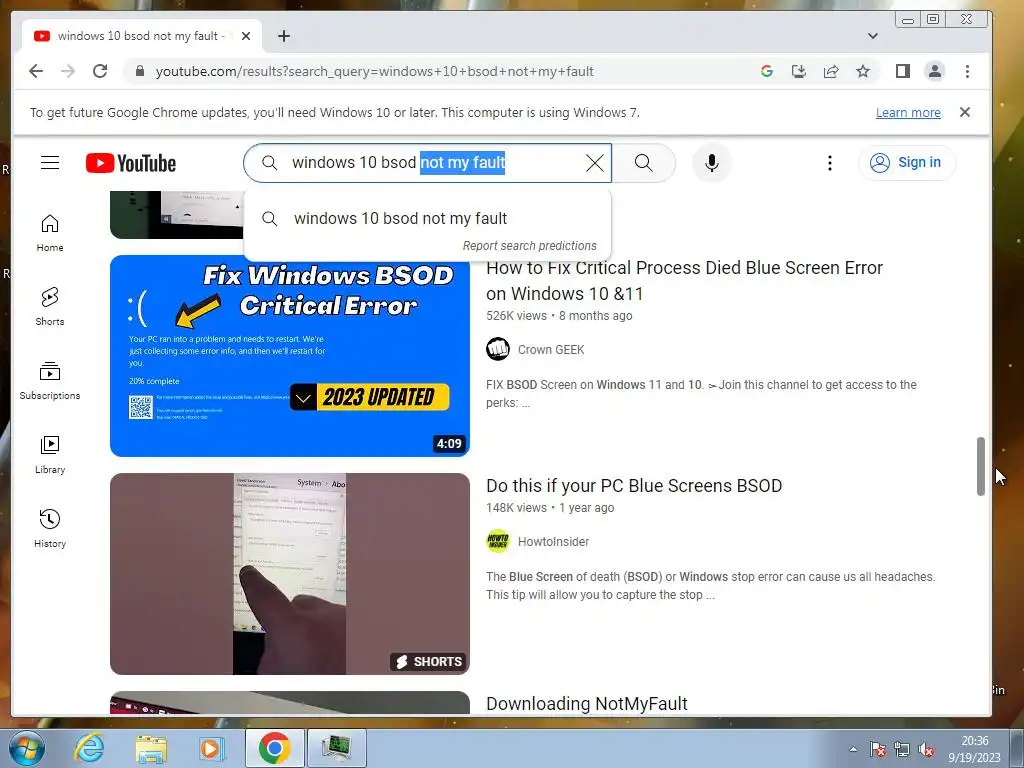Screen dimensions: 1024x768
Task: Click the muted volume tray icon
Action: [926, 750]
